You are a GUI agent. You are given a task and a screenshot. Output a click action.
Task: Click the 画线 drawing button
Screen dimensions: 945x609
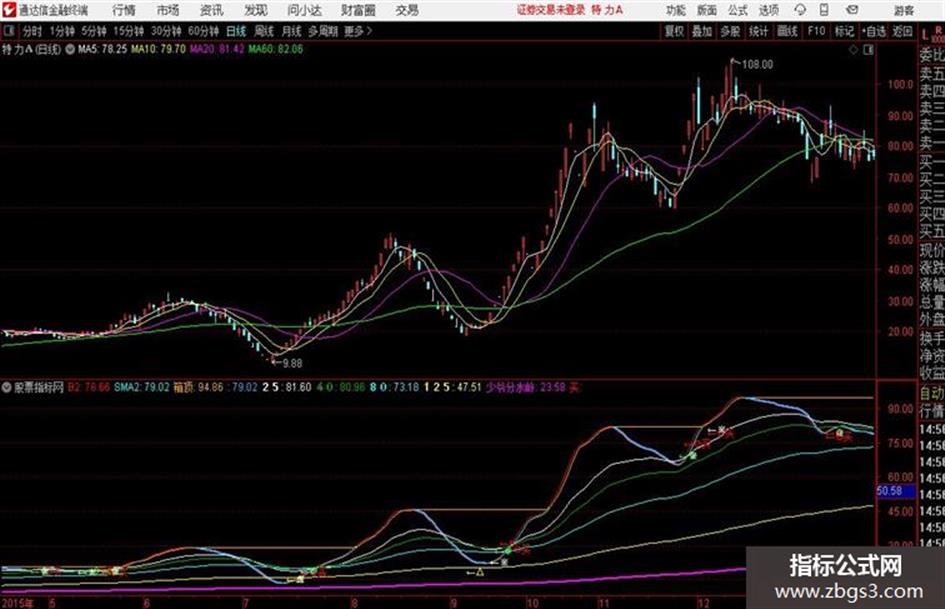point(788,31)
